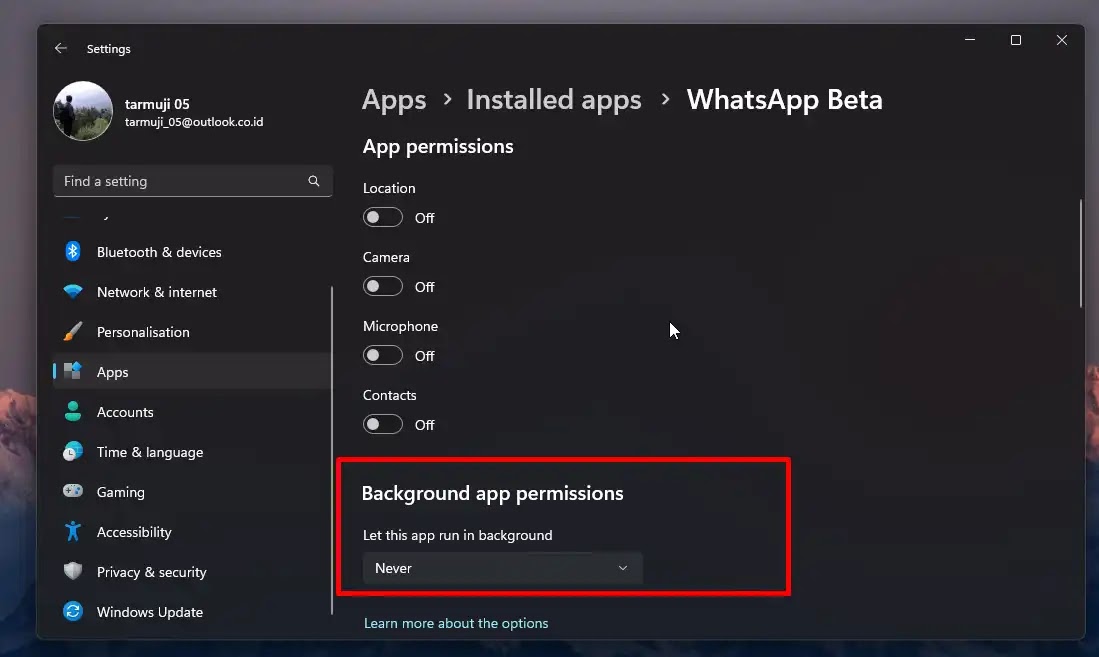The width and height of the screenshot is (1099, 657).
Task: Click the email tarmuji_05@outlook.co.id
Action: click(x=194, y=122)
